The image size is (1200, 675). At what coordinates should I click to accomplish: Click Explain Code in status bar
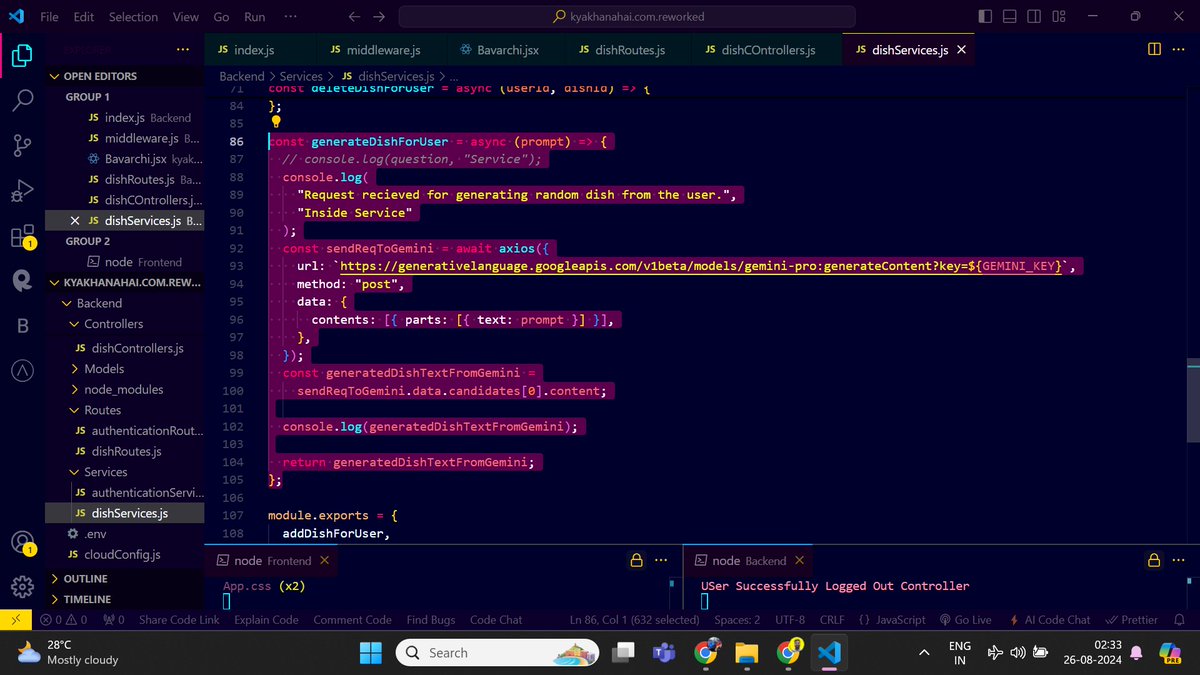[x=266, y=620]
